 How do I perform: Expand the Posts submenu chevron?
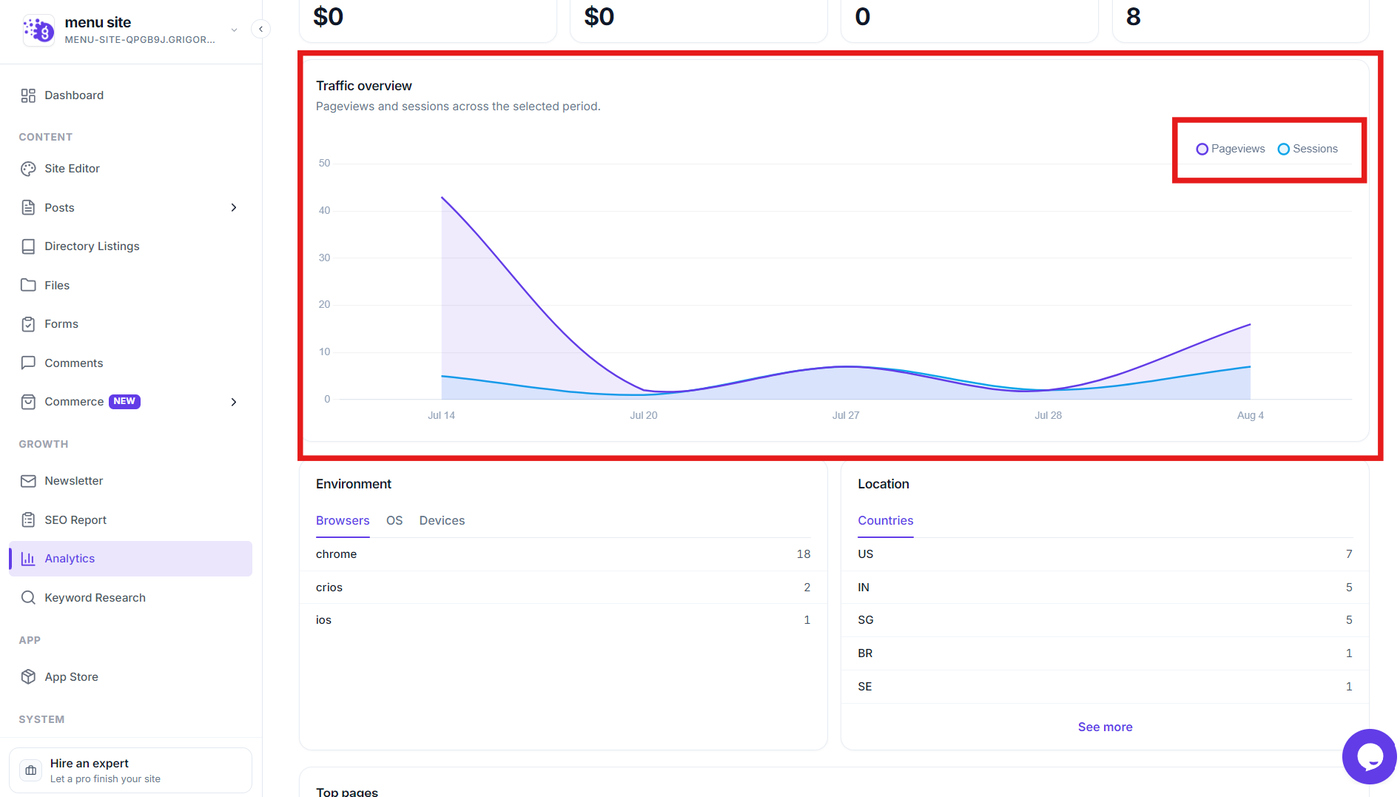[x=234, y=208]
